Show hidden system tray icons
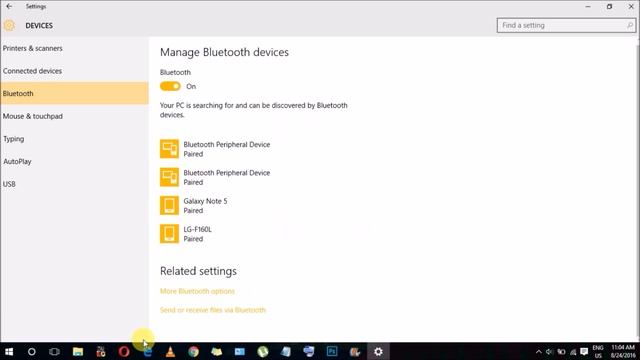640x360 pixels. [538, 351]
